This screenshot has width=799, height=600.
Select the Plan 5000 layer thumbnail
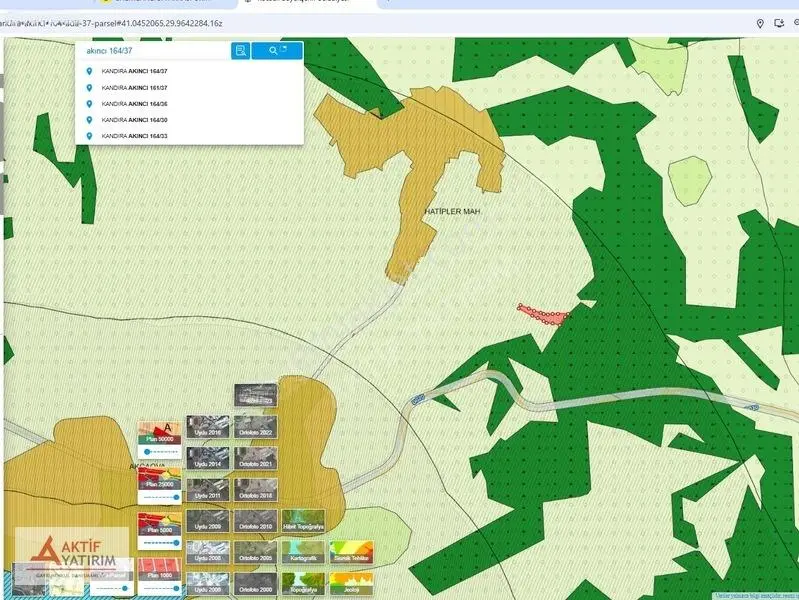(x=159, y=524)
